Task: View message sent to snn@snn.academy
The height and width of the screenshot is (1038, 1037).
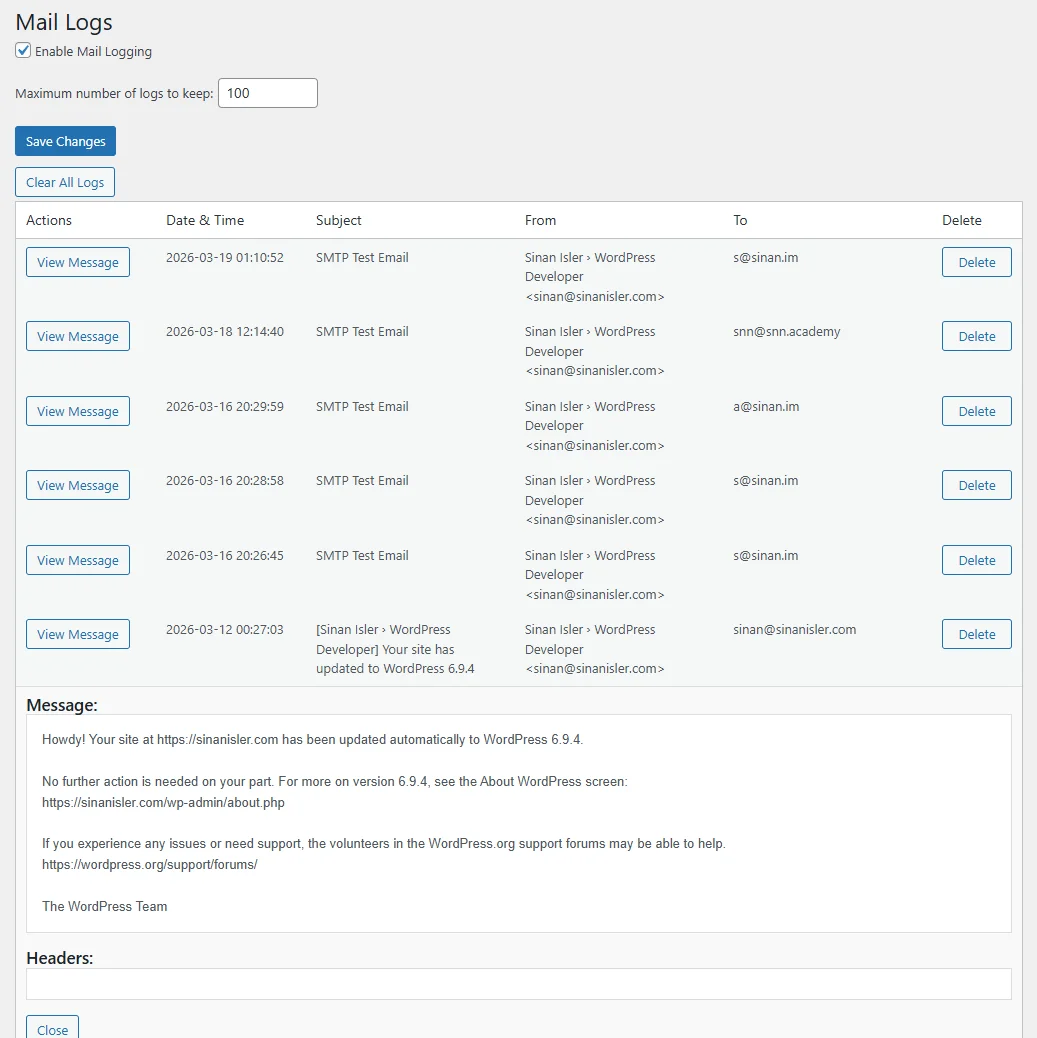Action: click(x=78, y=336)
